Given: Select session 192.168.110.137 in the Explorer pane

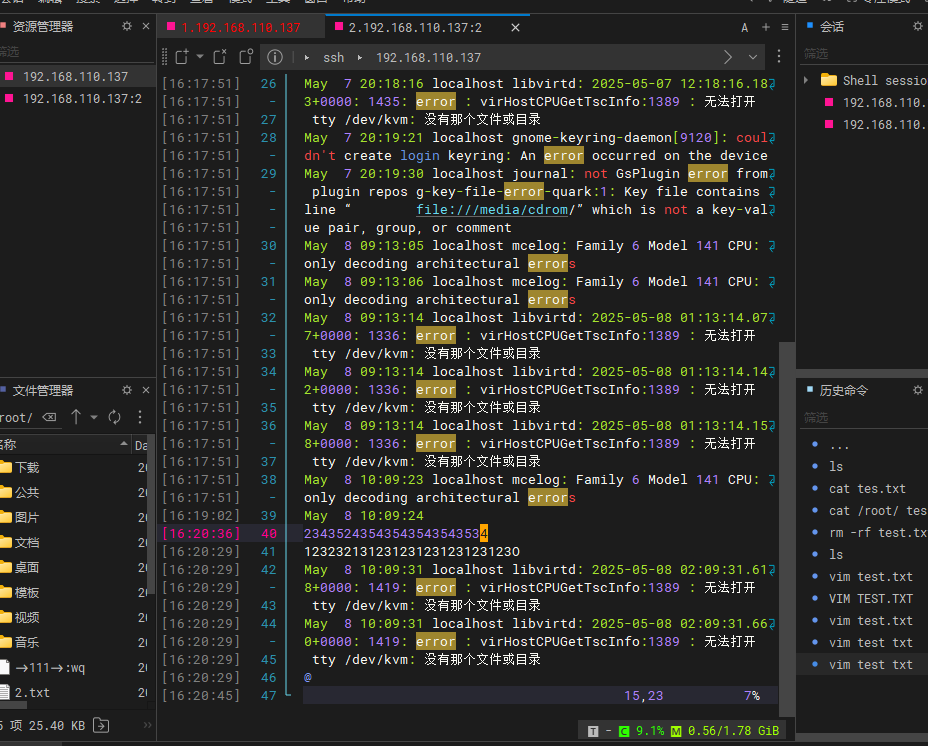Looking at the screenshot, I should [75, 76].
